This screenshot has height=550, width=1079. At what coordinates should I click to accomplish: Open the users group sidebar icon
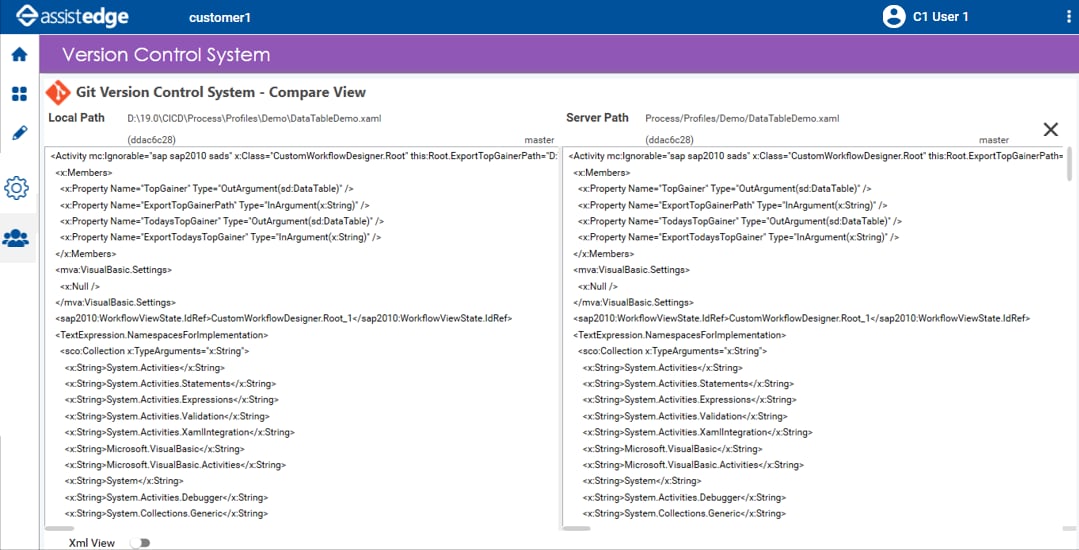[16, 238]
